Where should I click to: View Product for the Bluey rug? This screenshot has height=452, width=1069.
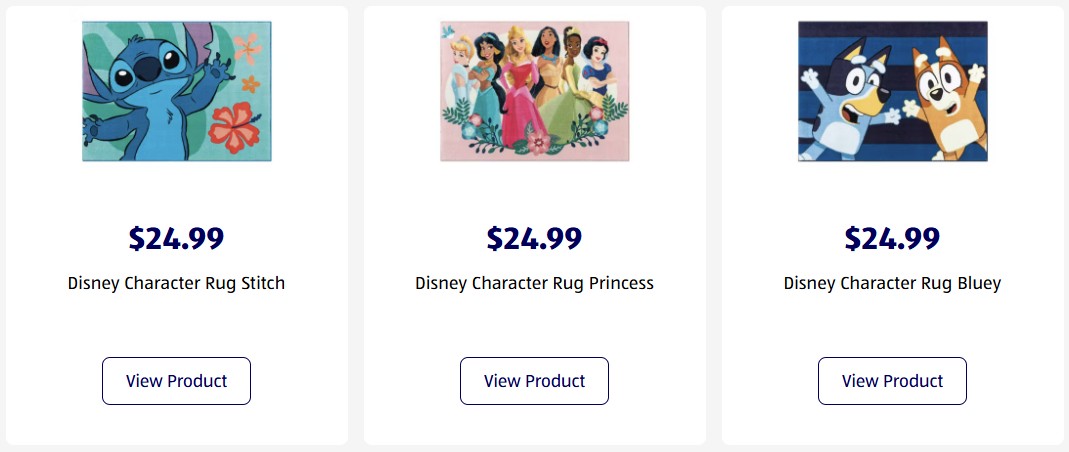(892, 381)
